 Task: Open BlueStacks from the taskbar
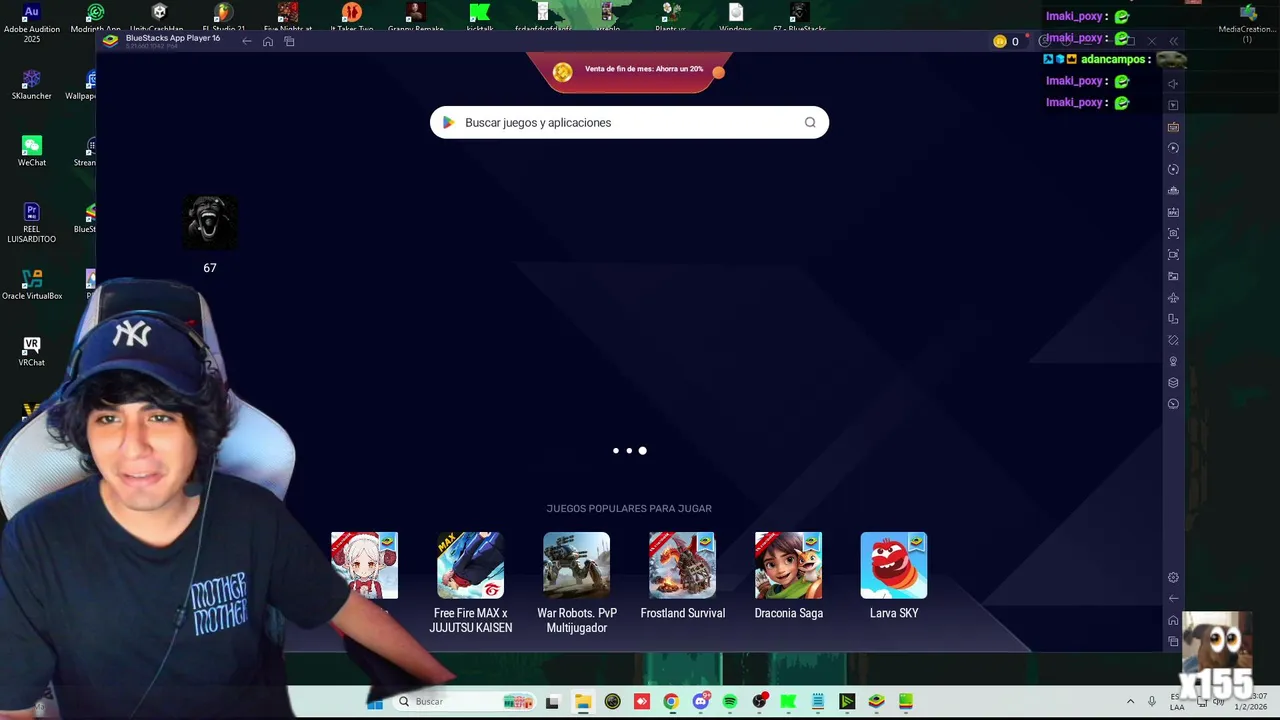(876, 702)
